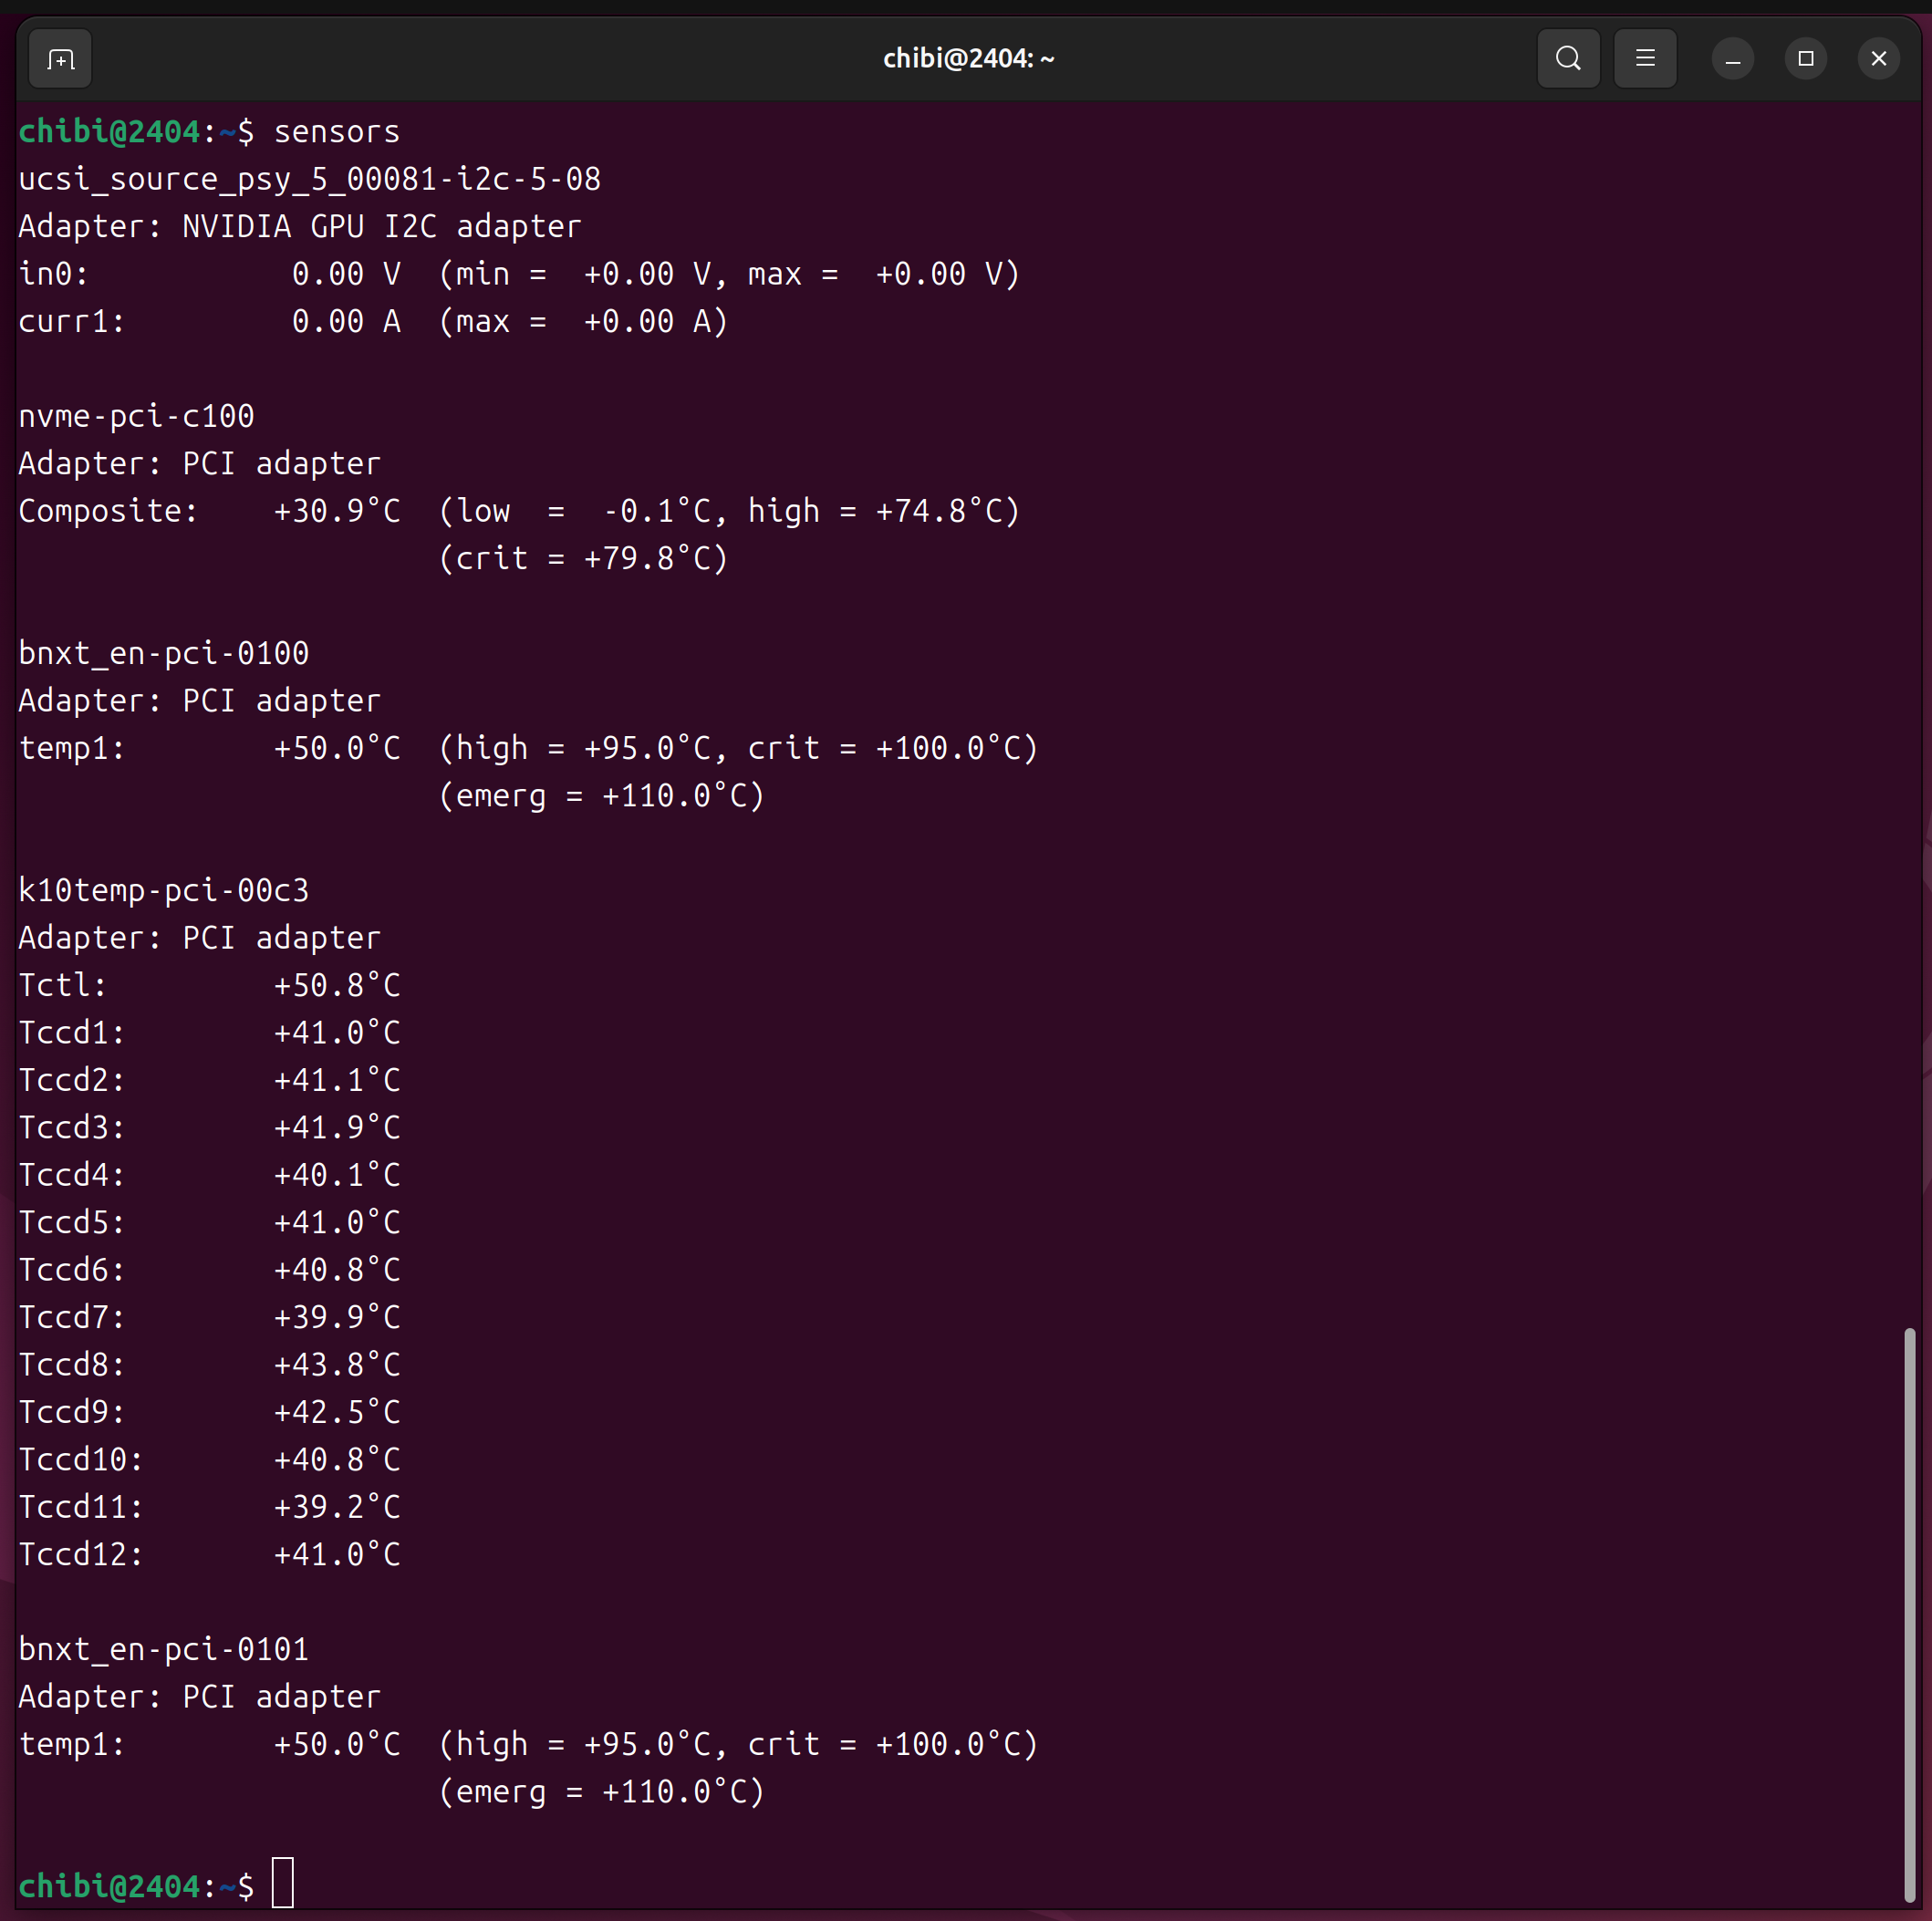Click the Composite temperature +30.9°C
The width and height of the screenshot is (1932, 1921).
[337, 511]
